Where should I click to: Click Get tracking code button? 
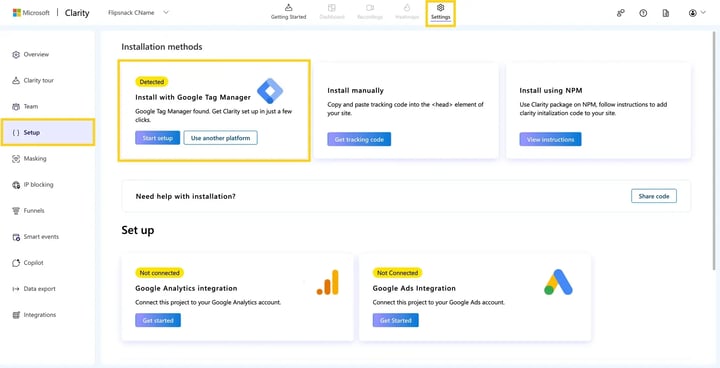coord(359,139)
